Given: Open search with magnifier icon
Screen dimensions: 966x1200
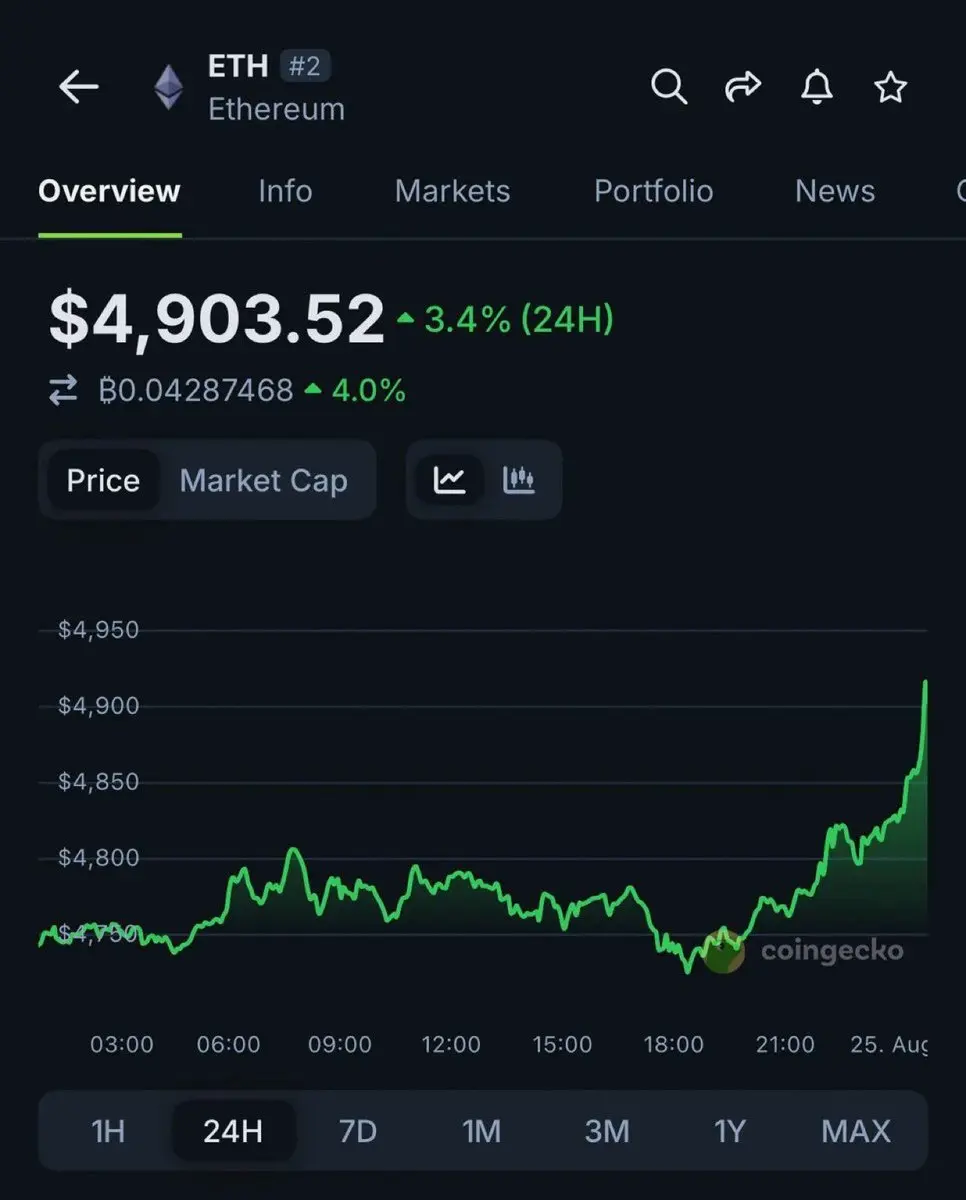Looking at the screenshot, I should [669, 87].
